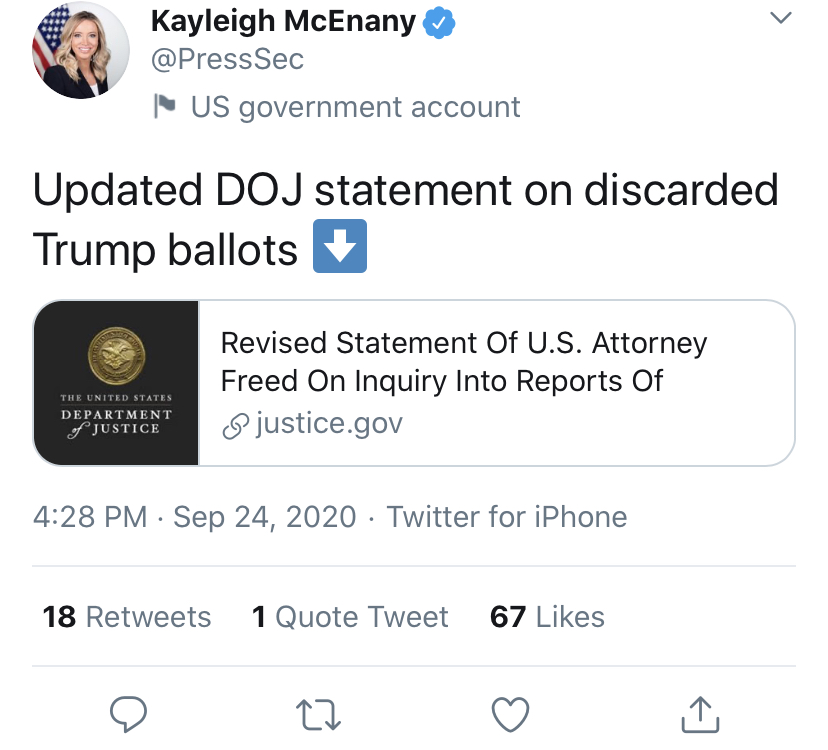The image size is (828, 750).
Task: Tap the @PressSec handle
Action: point(227,59)
